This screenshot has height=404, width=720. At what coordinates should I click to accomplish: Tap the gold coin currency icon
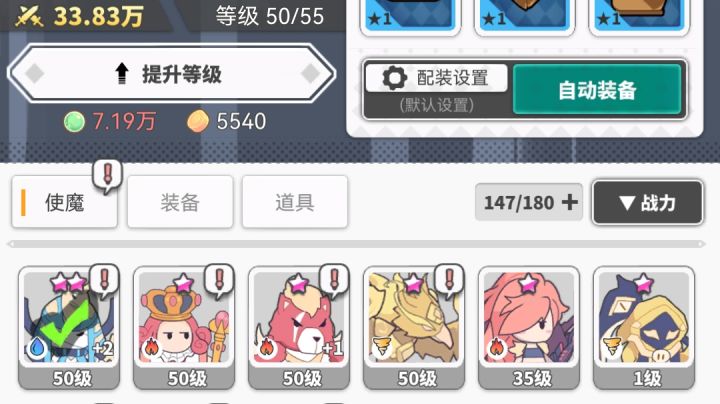click(x=198, y=122)
